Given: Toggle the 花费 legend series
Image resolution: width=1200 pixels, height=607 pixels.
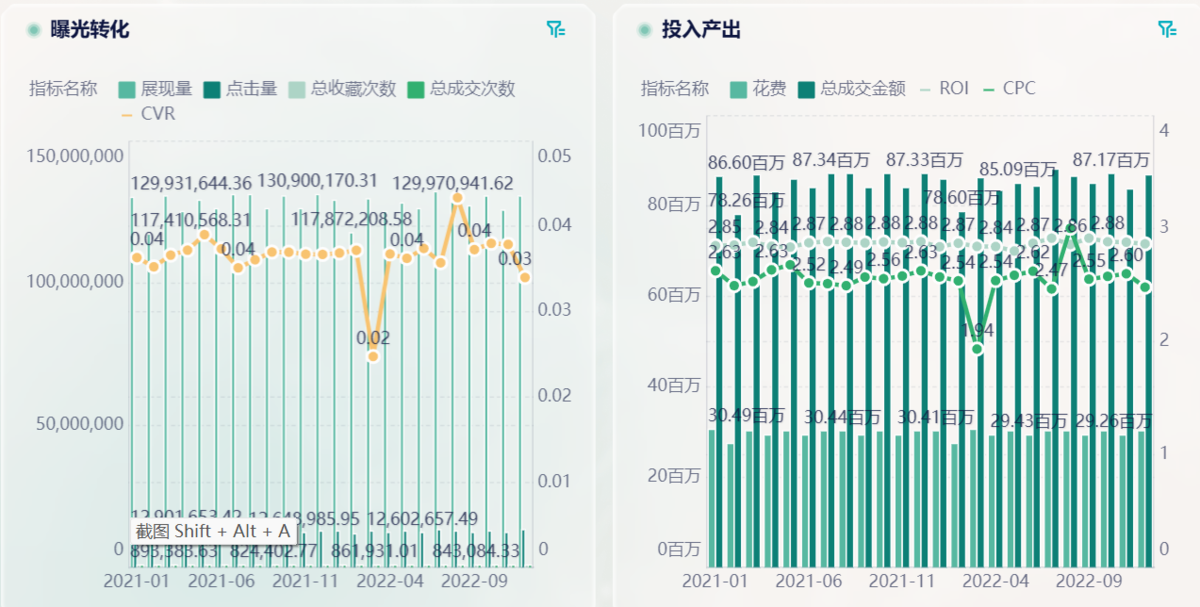Looking at the screenshot, I should click(739, 89).
